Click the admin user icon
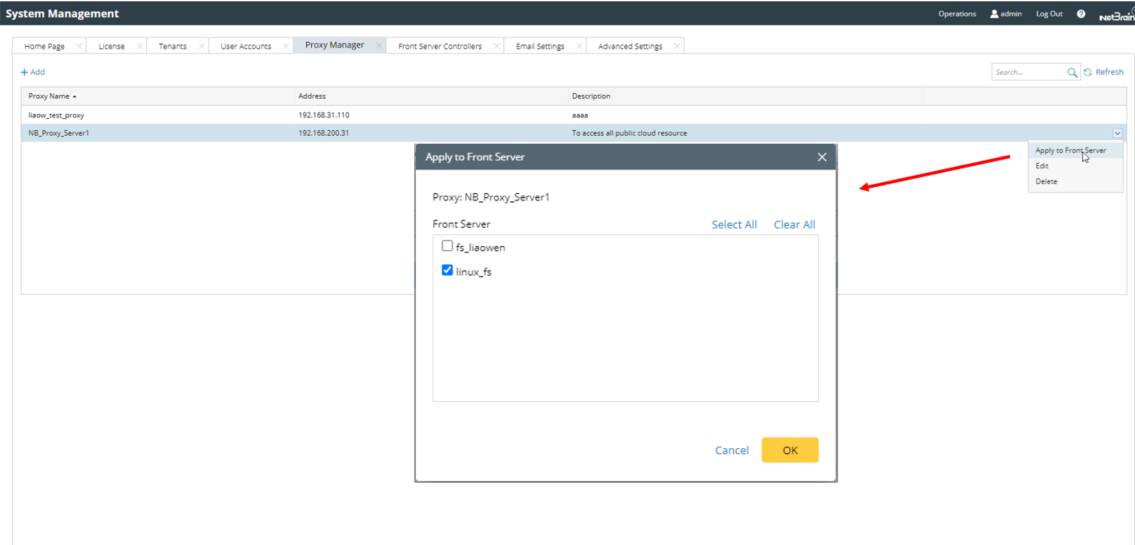This screenshot has width=1135, height=545. [x=994, y=14]
